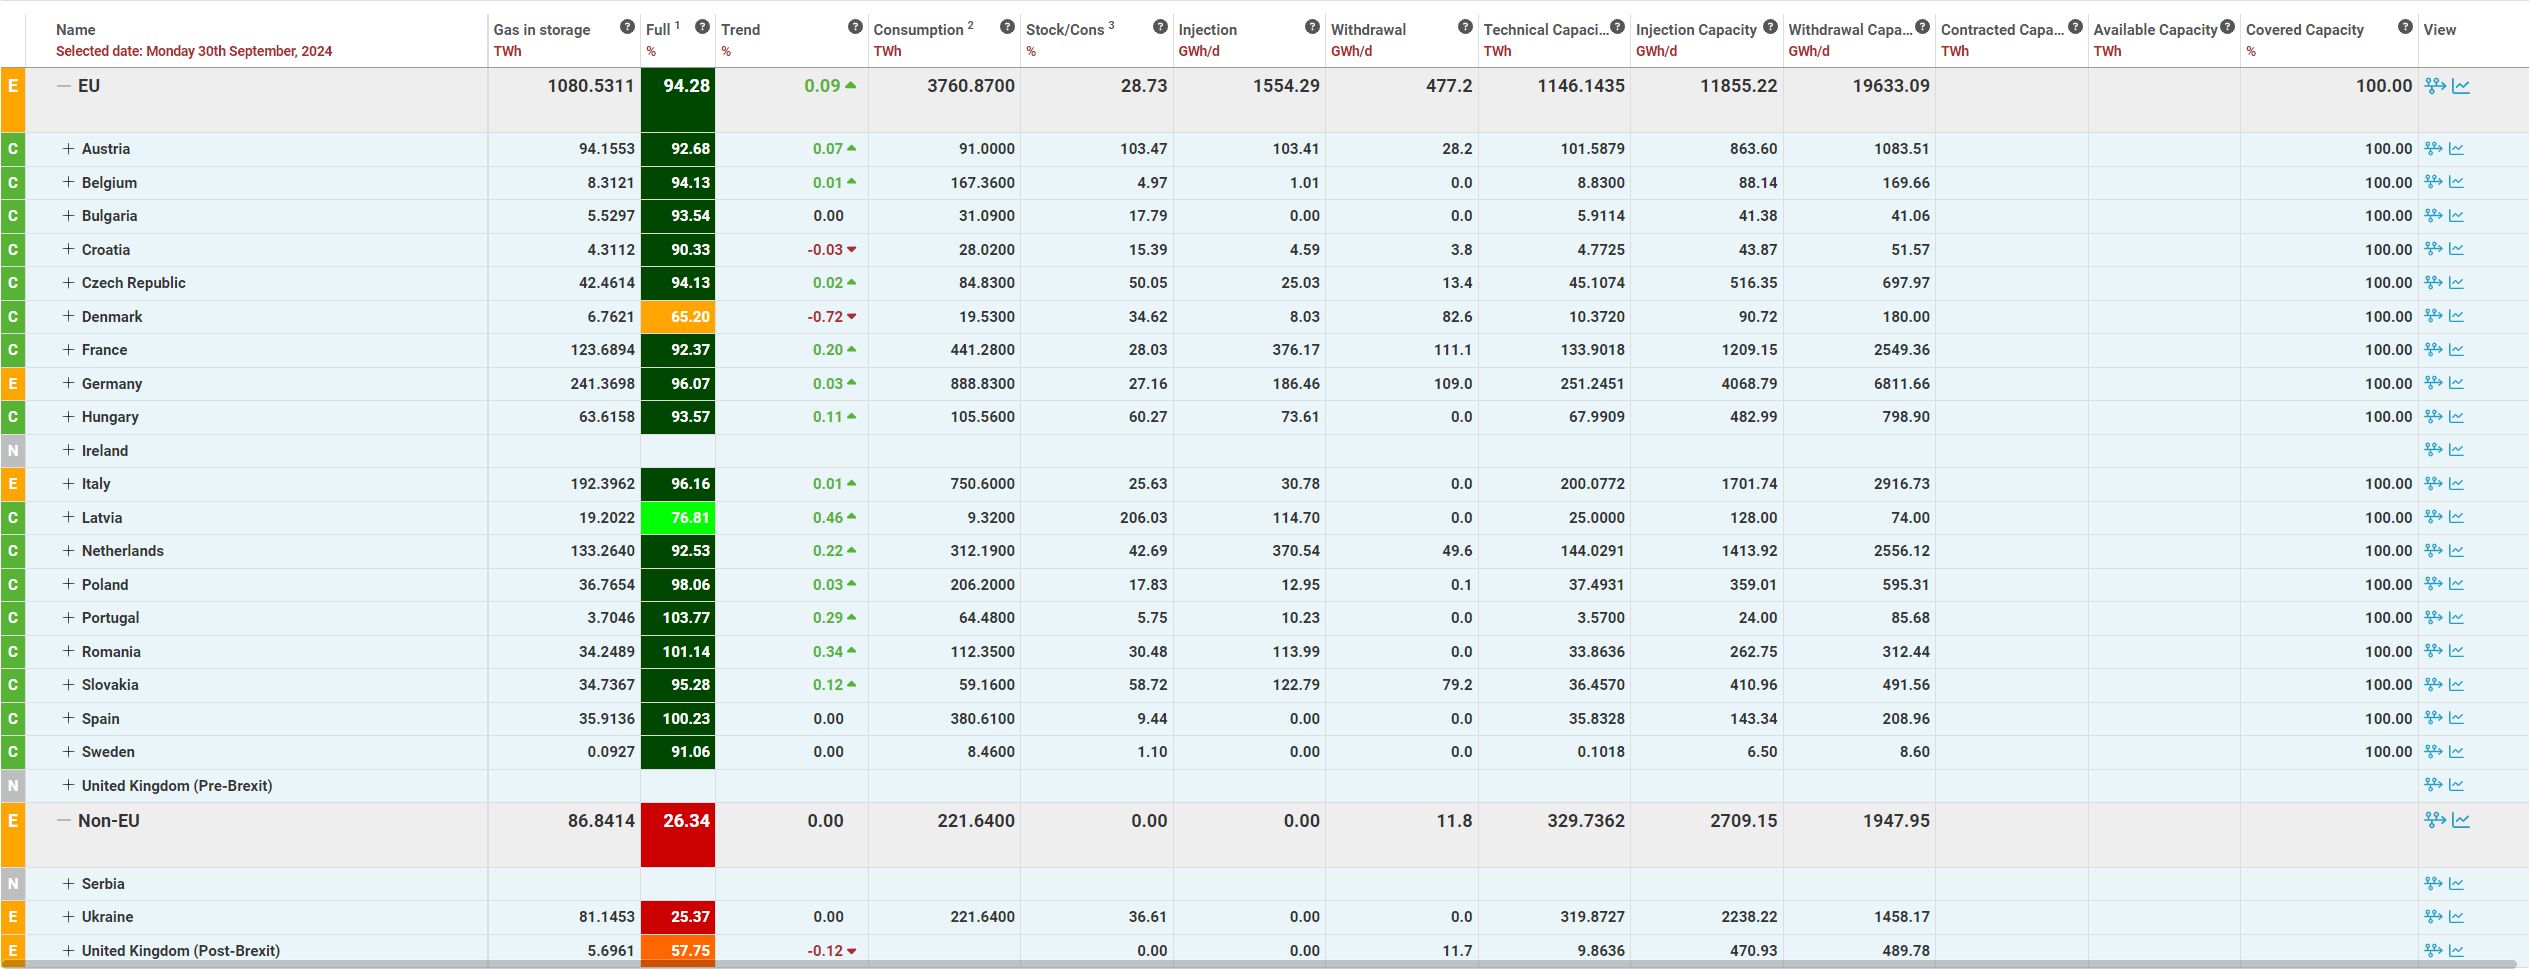Viewport: 2529px width, 970px height.
Task: Open the help icon for Trend column
Action: 855,27
